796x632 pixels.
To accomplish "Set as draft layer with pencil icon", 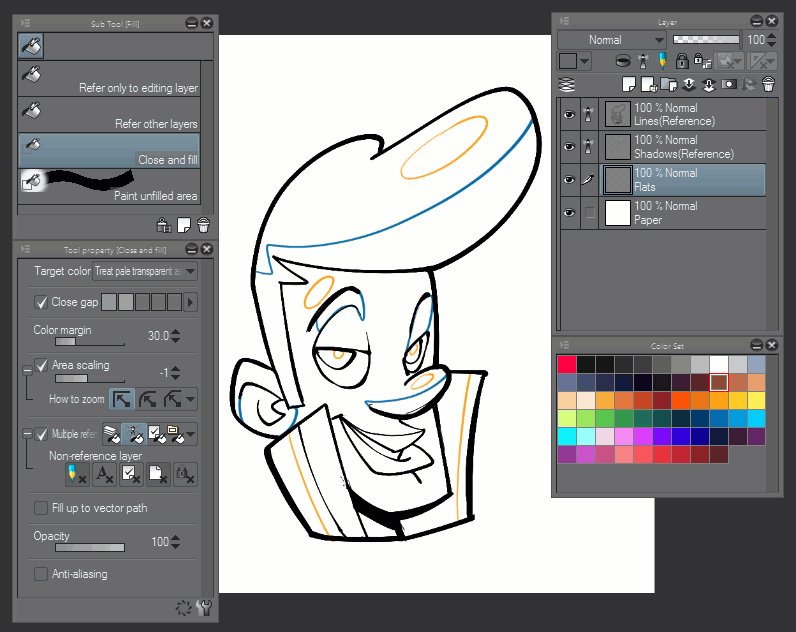I will [x=662, y=61].
